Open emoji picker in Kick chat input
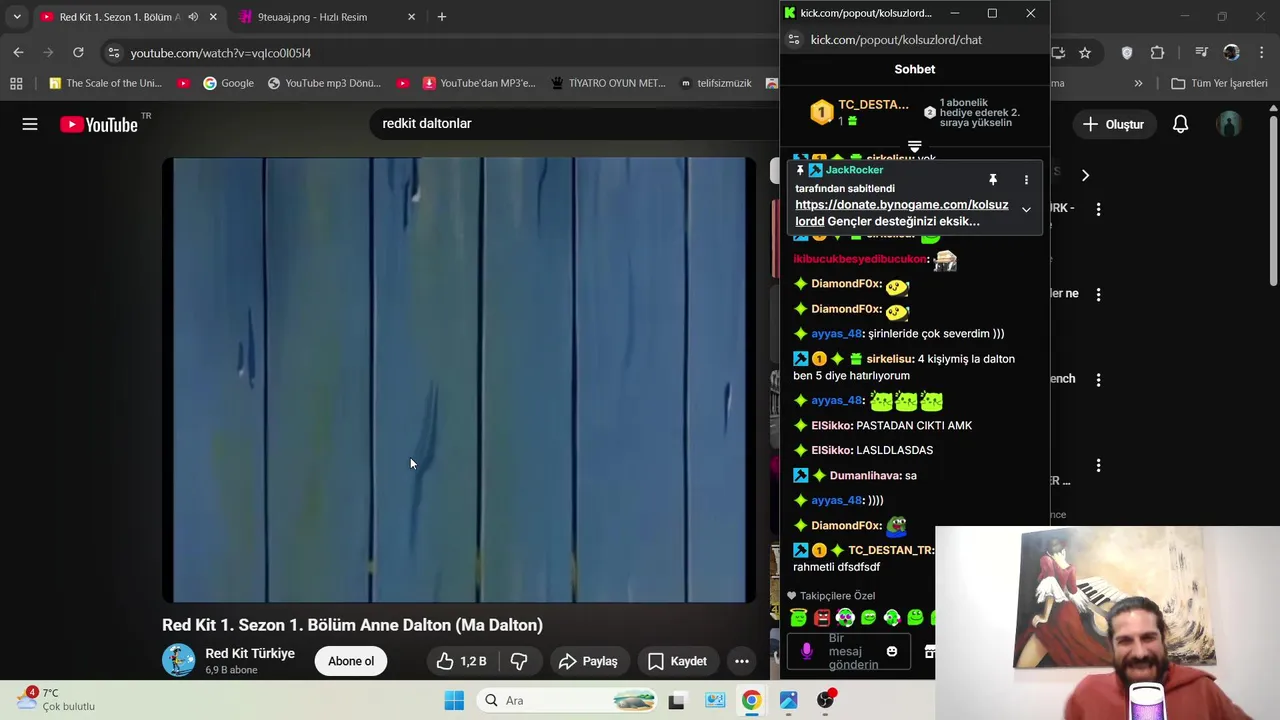Image resolution: width=1280 pixels, height=720 pixels. click(x=892, y=651)
